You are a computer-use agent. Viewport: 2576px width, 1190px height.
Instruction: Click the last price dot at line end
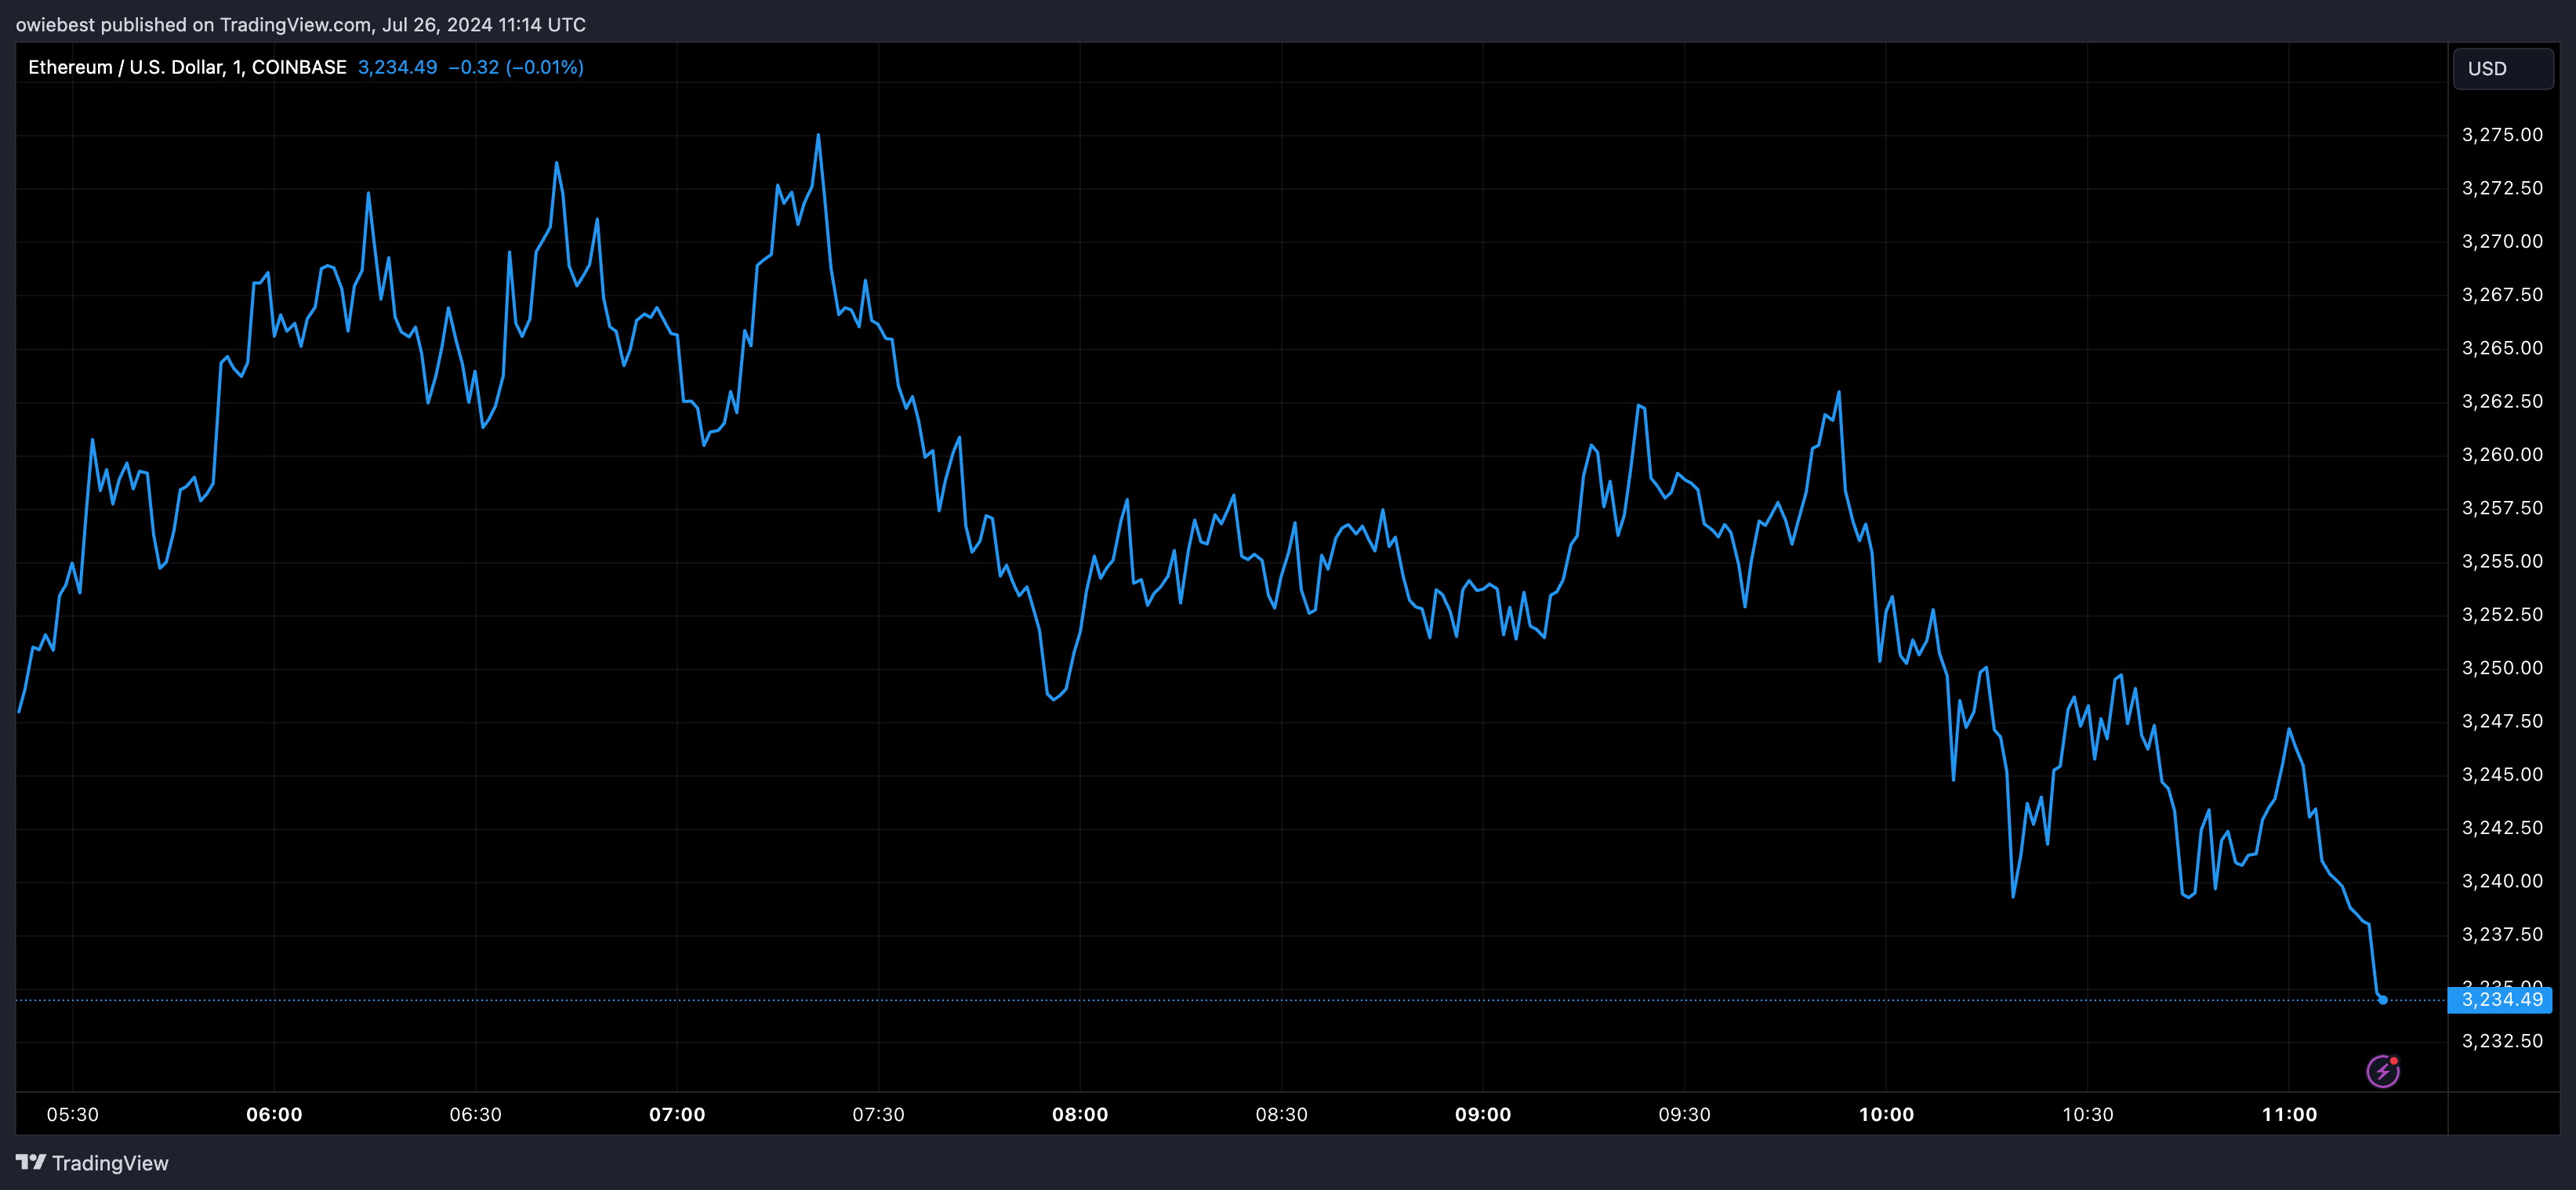(2383, 1000)
